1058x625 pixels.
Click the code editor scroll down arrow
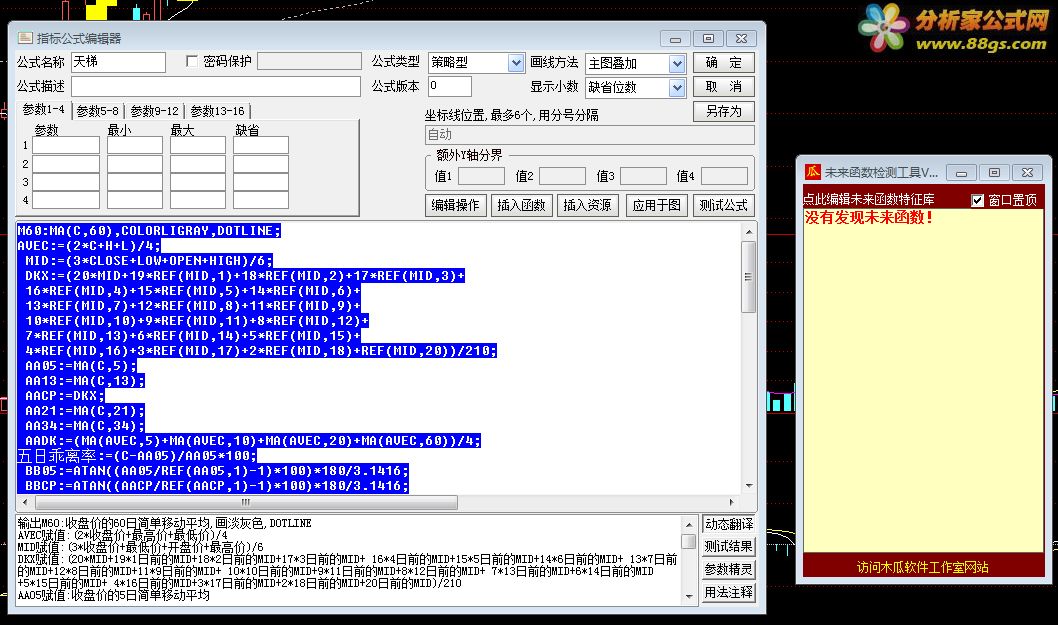(748, 486)
